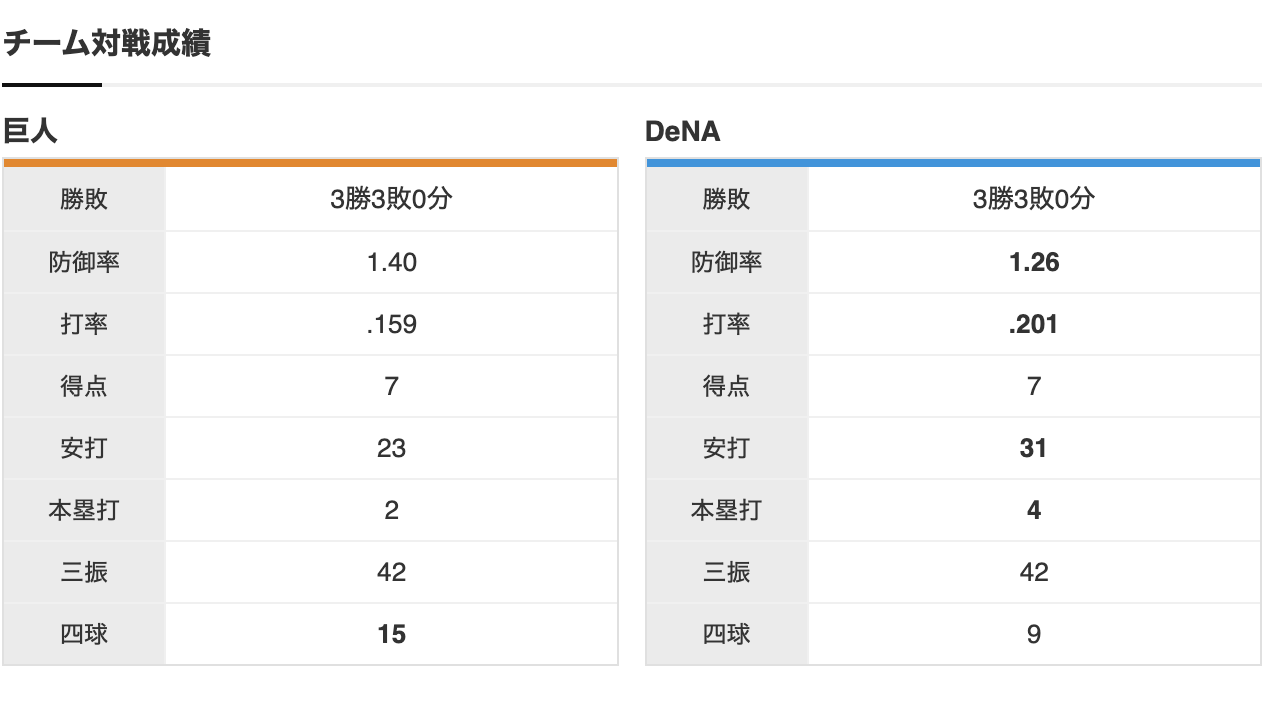The height and width of the screenshot is (704, 1262).
Task: Select 巨人's 防御率 value 1.40
Action: coord(391,262)
